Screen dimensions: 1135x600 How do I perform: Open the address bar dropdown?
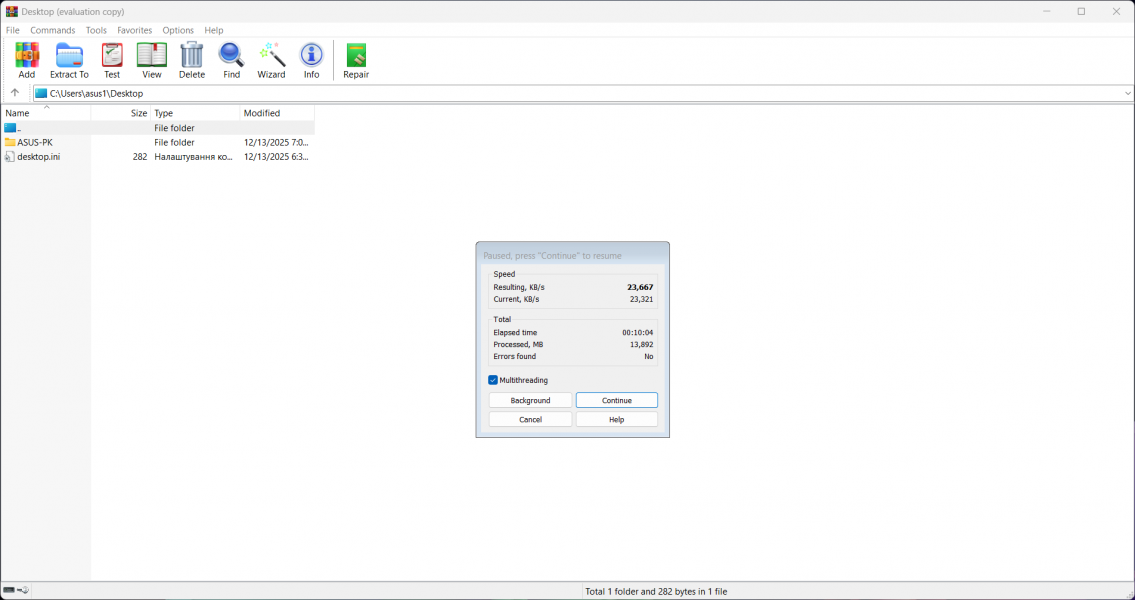[1127, 92]
